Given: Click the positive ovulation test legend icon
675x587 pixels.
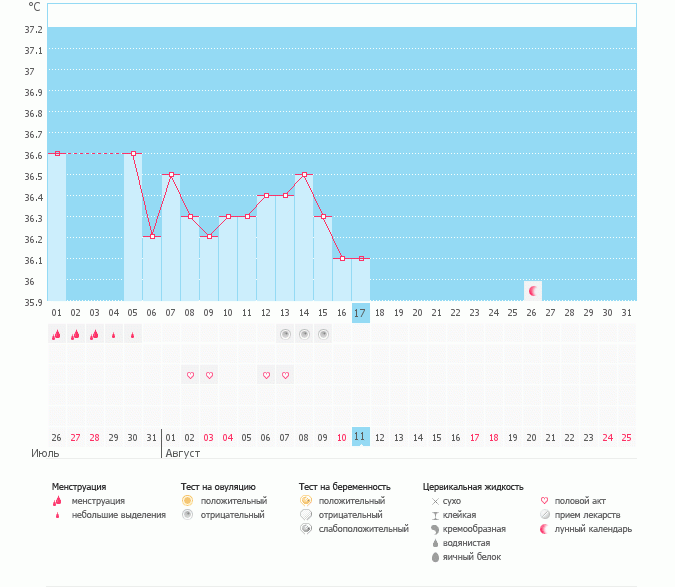Looking at the screenshot, I should tap(186, 500).
